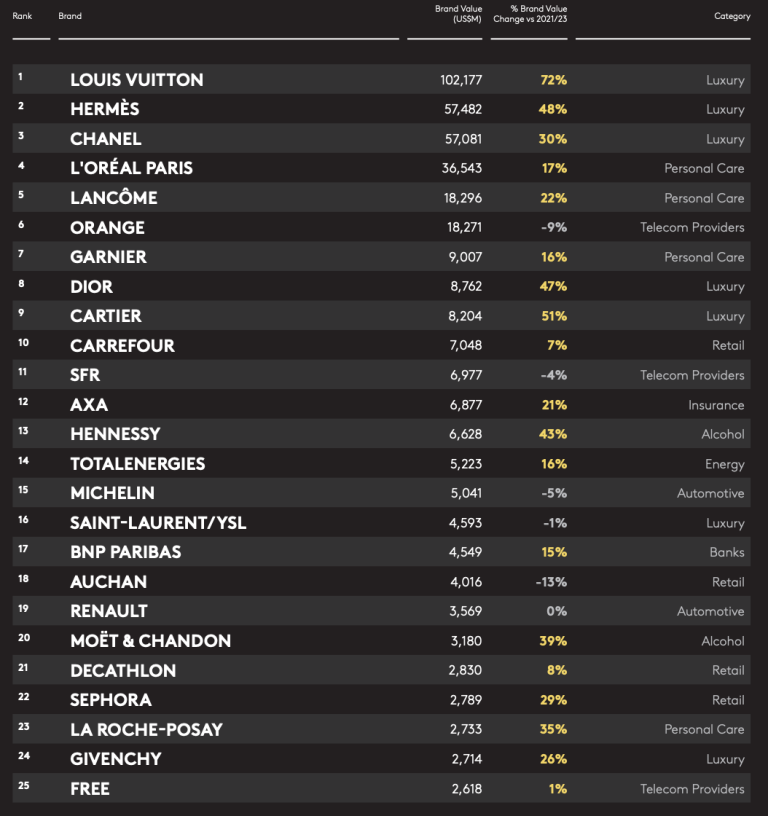Click the Rank column header
The width and height of the screenshot is (768, 816).
click(x=22, y=16)
